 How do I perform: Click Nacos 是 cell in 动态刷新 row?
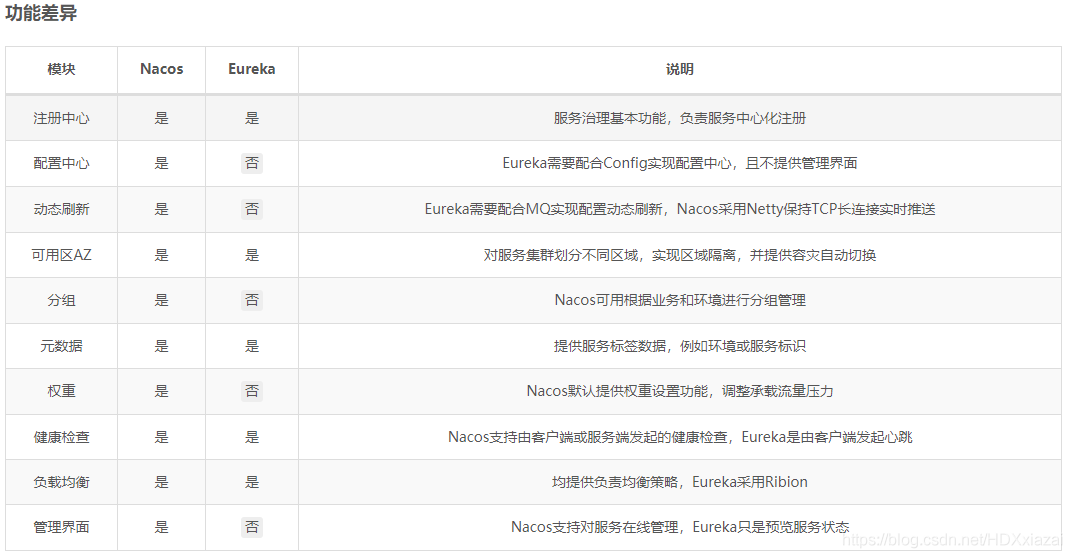click(161, 209)
